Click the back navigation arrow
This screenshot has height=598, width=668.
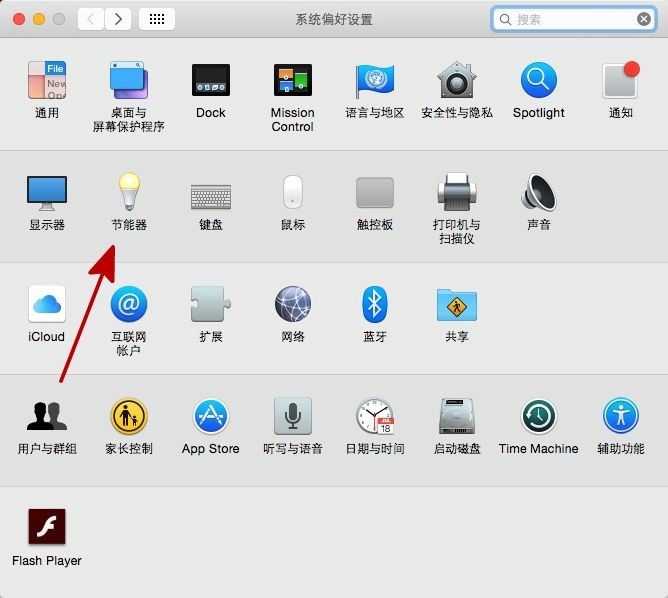91,19
